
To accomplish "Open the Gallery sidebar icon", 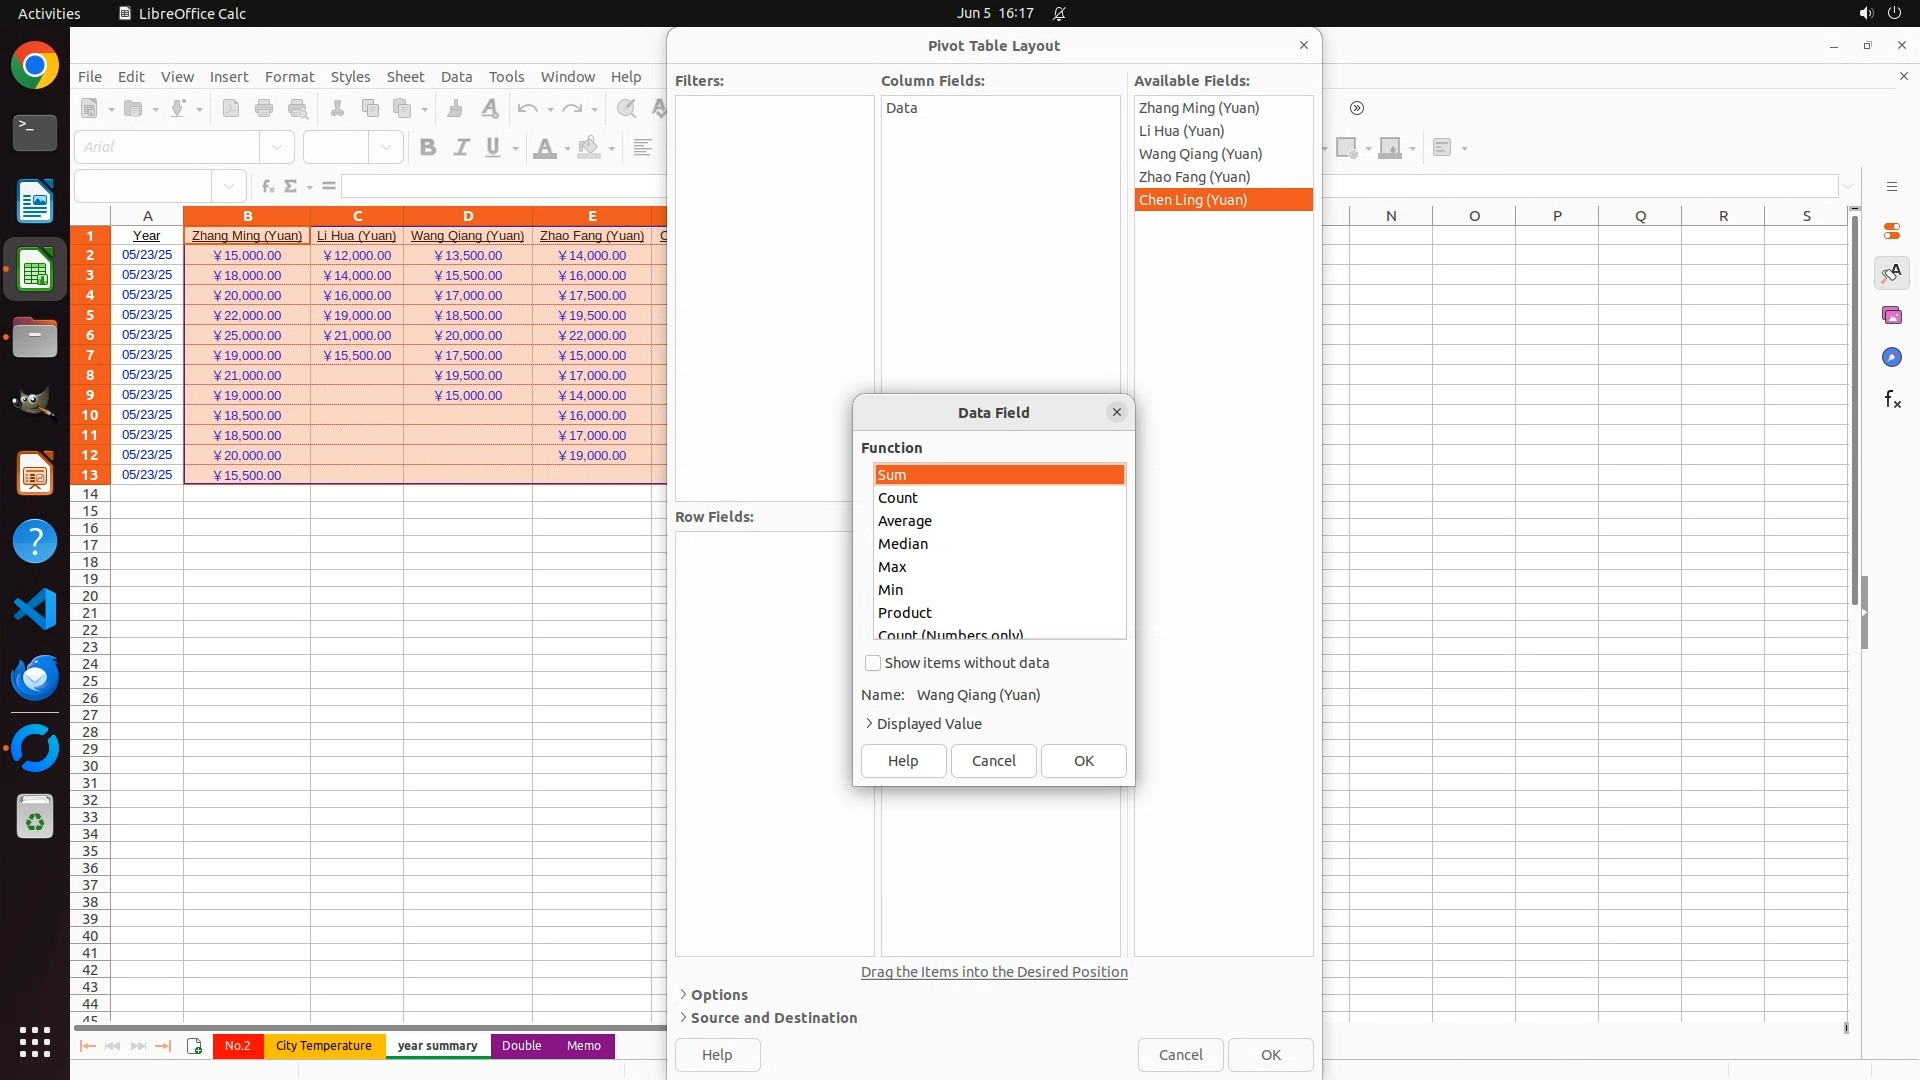I will [1891, 315].
